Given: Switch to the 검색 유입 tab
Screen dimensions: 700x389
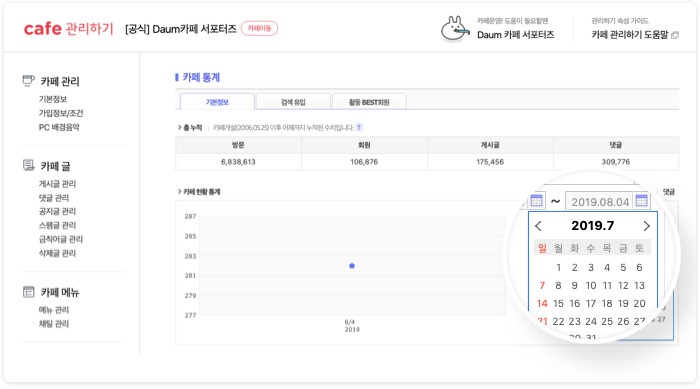Looking at the screenshot, I should click(293, 102).
